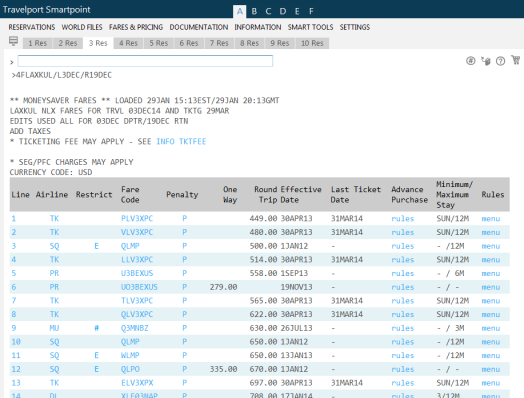Image resolution: width=524 pixels, height=398 pixels.
Task: Select line number 12 link
Action: point(16,369)
